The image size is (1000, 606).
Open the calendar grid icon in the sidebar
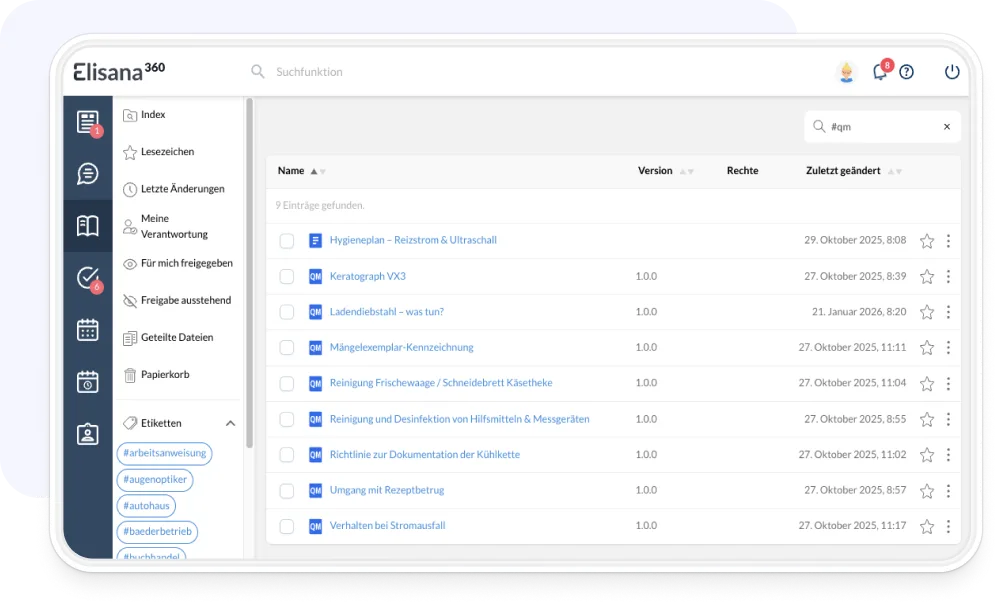[87, 330]
